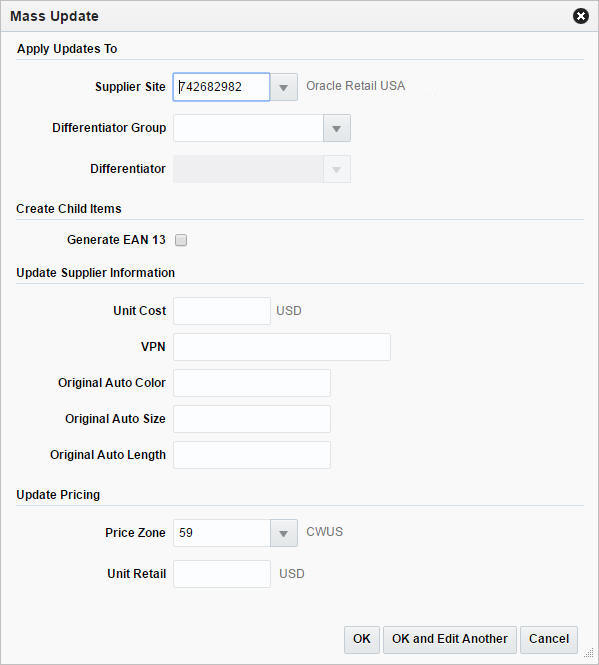Click the Original Auto Length field
The height and width of the screenshot is (665, 599).
pyautogui.click(x=252, y=455)
